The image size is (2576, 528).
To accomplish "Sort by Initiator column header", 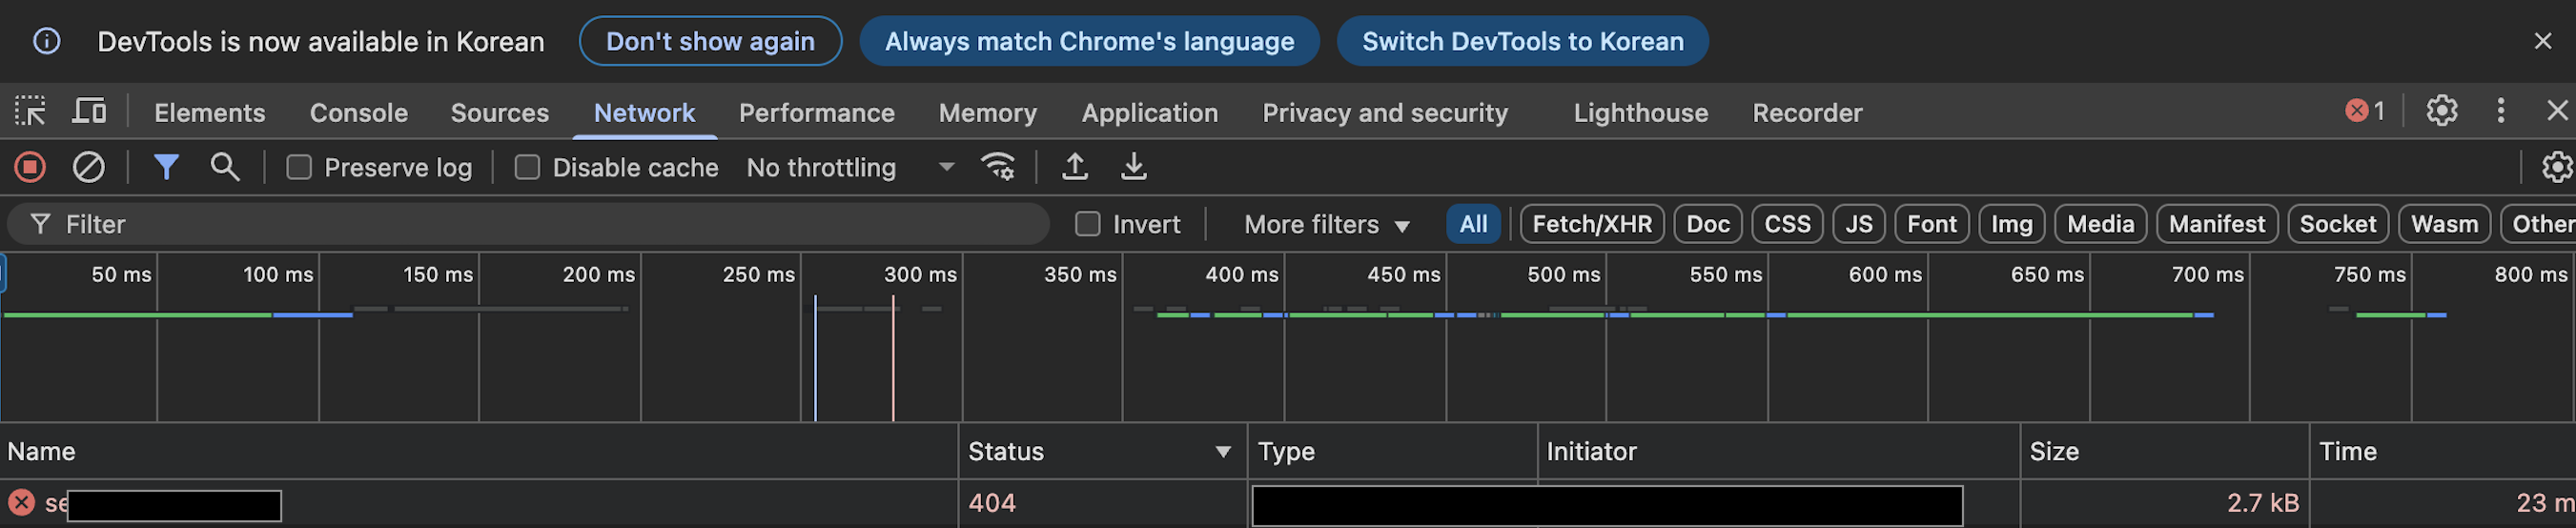I will [x=1778, y=451].
